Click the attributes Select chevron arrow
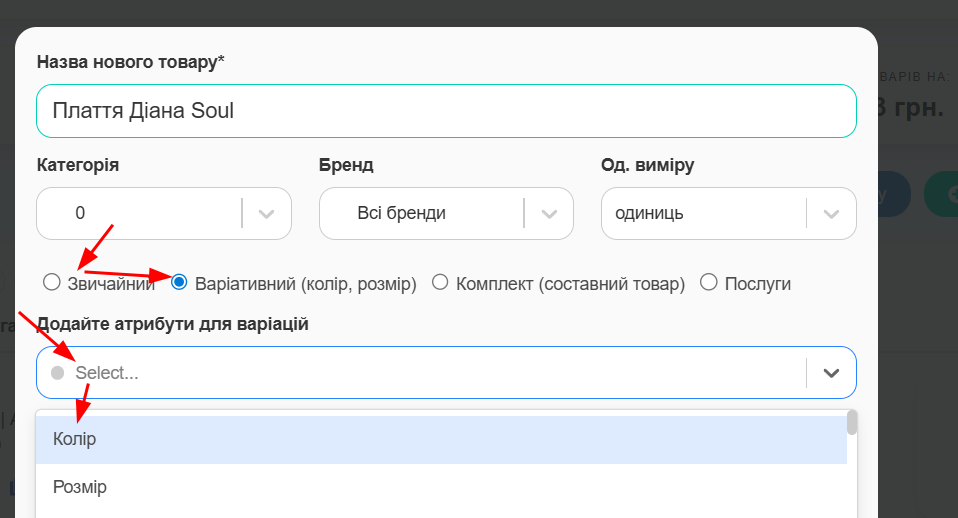 [831, 373]
